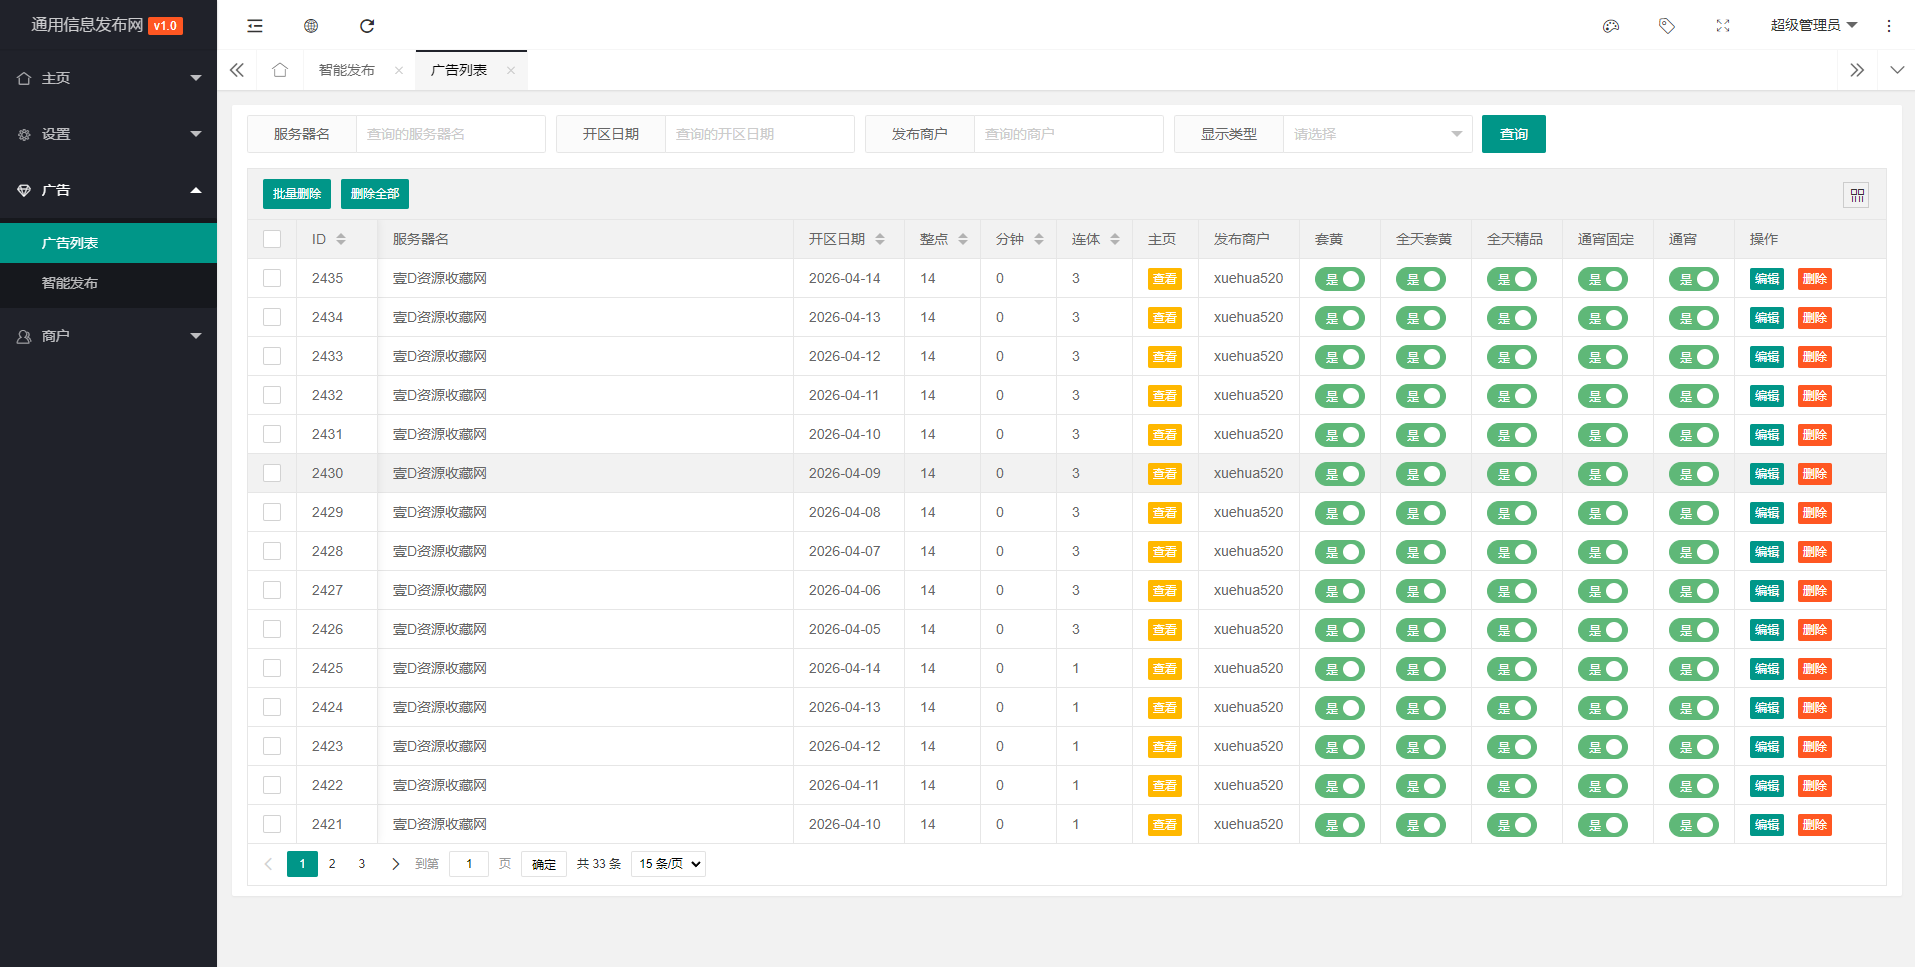Viewport: 1915px width, 967px height.
Task: Click the tag note icon
Action: 1666,26
